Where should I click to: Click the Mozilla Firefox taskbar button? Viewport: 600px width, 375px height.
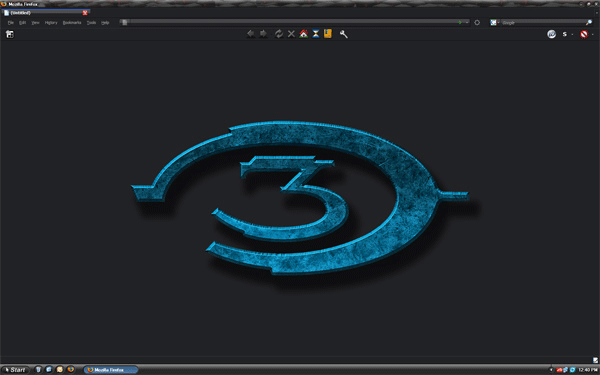pos(111,370)
